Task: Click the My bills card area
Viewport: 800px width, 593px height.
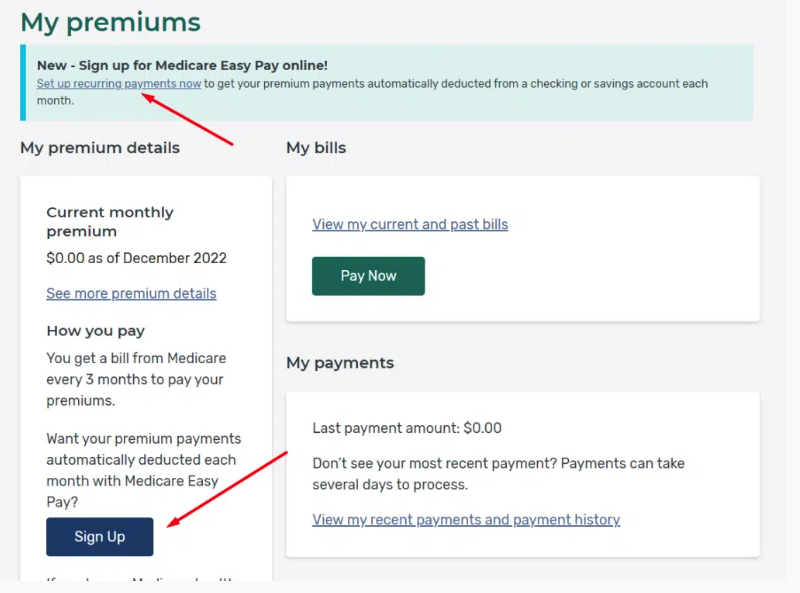Action: pos(525,249)
